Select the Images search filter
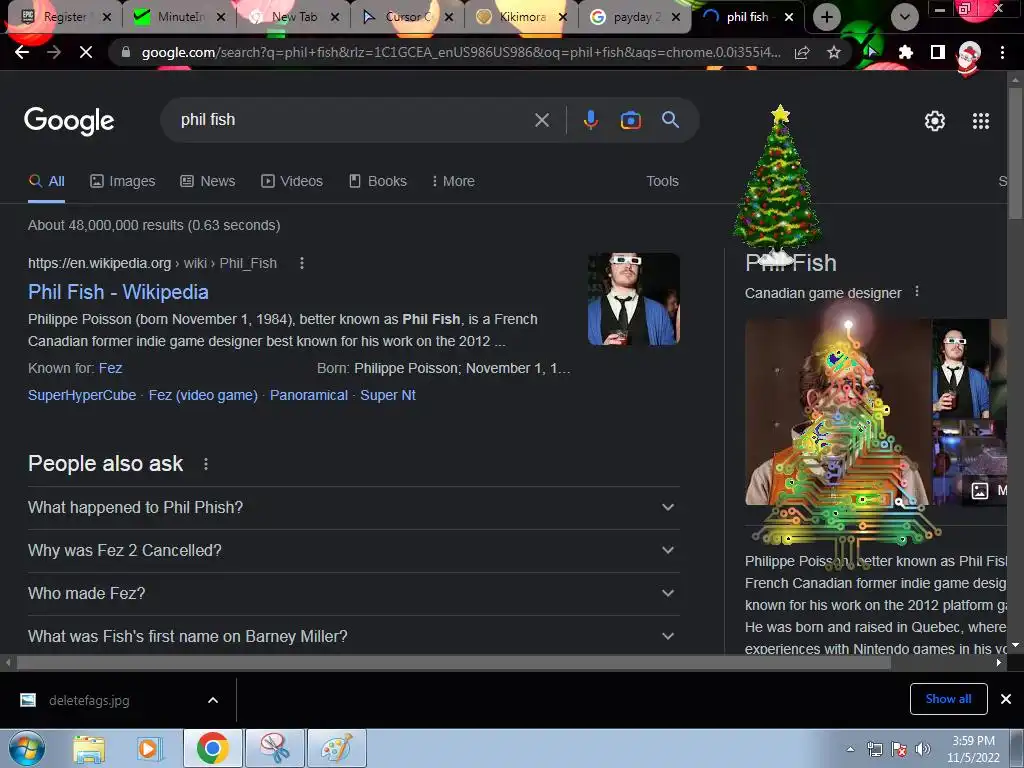 coord(123,182)
